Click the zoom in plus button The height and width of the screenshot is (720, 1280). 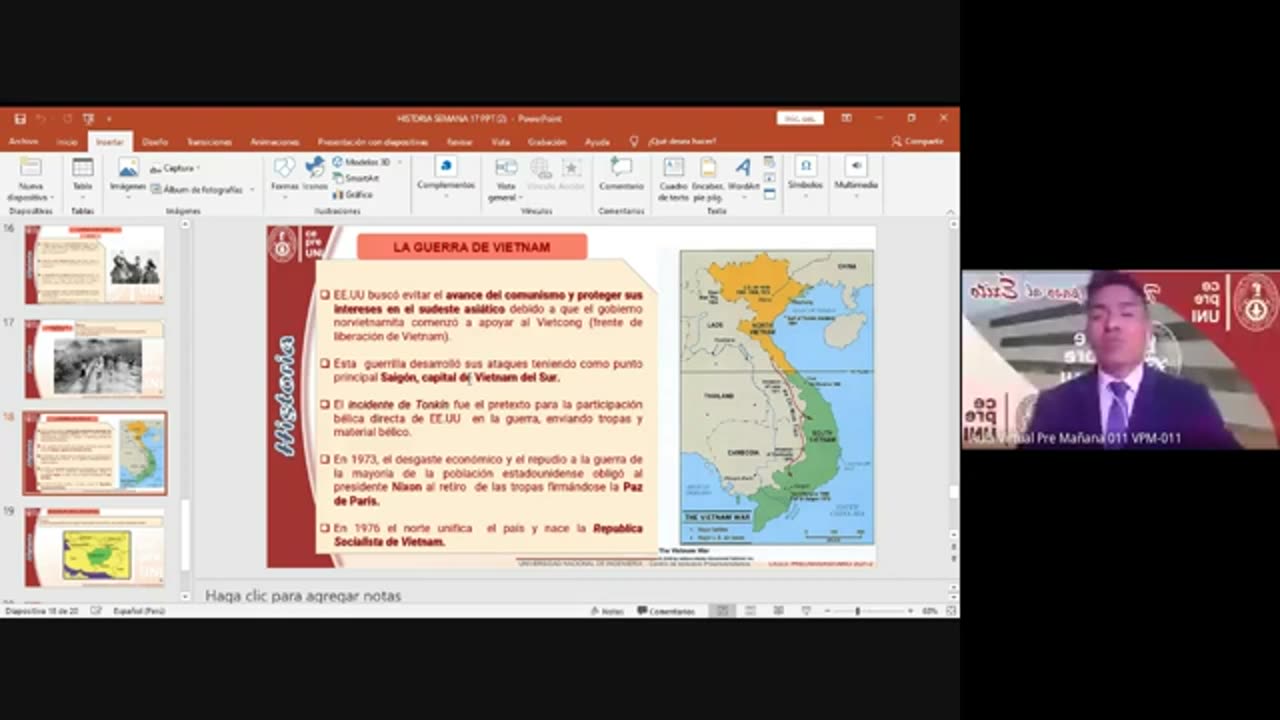pos(910,611)
